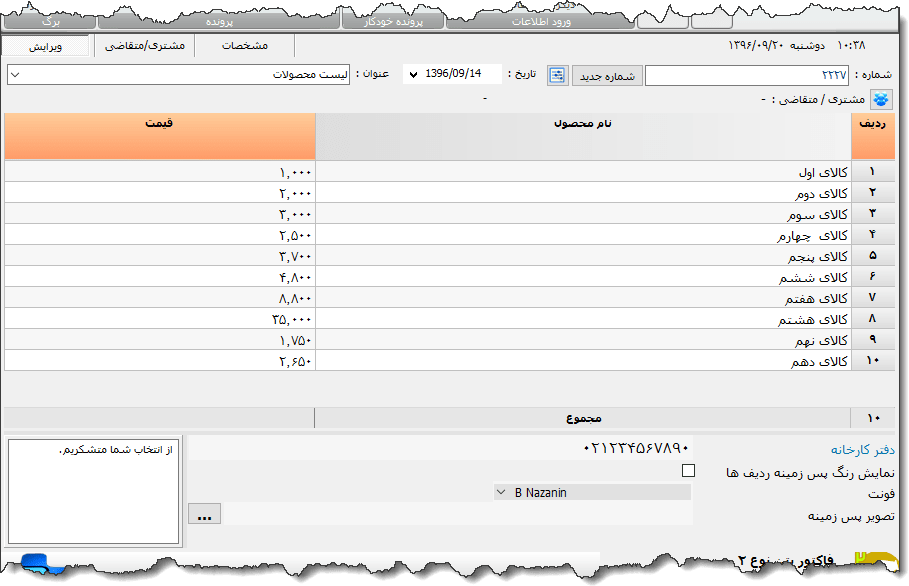909x586 pixels.
Task: Open the B Nazanin font dropdown
Action: coord(592,492)
